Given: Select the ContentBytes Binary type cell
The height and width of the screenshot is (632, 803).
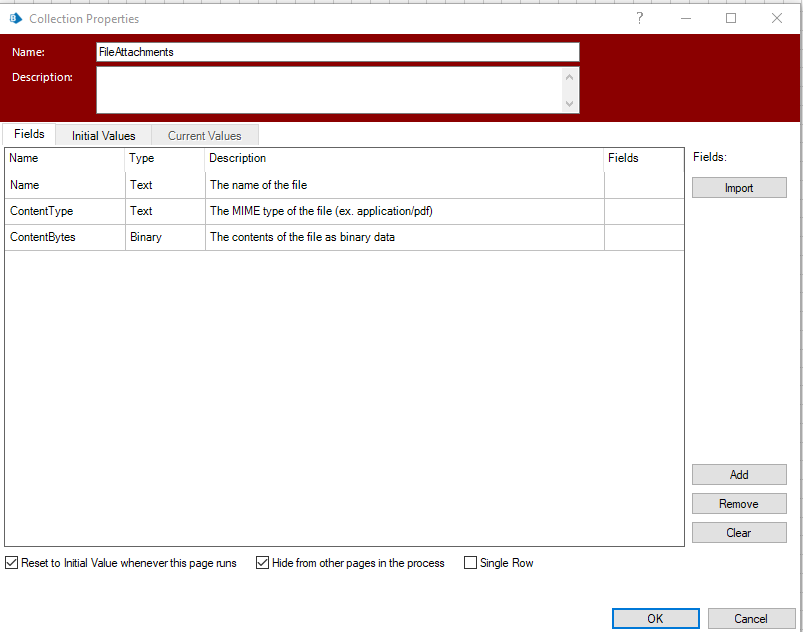Looking at the screenshot, I should click(x=165, y=238).
